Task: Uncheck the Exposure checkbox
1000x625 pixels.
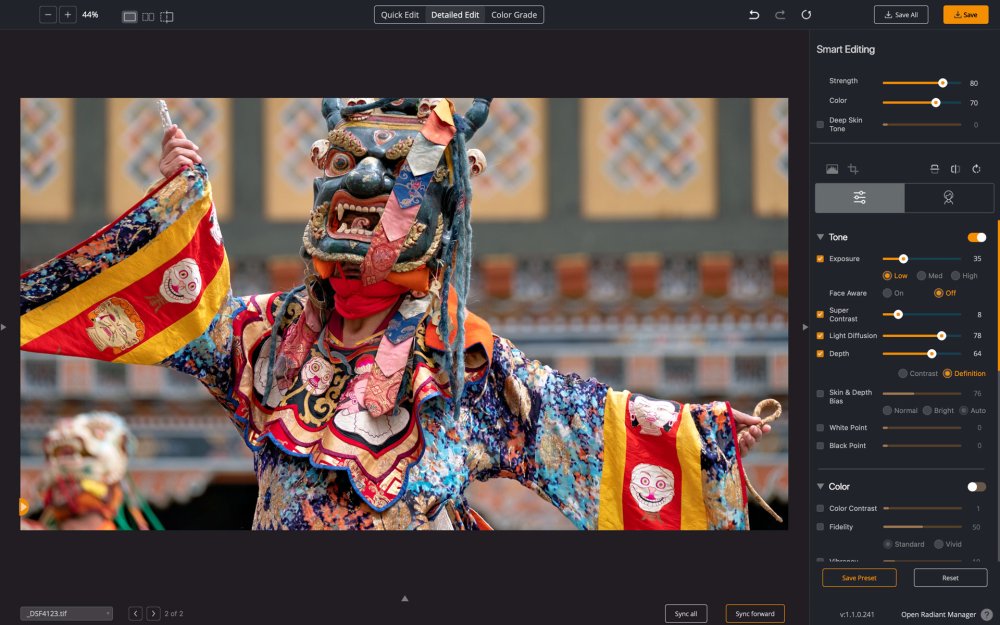Action: (x=820, y=259)
